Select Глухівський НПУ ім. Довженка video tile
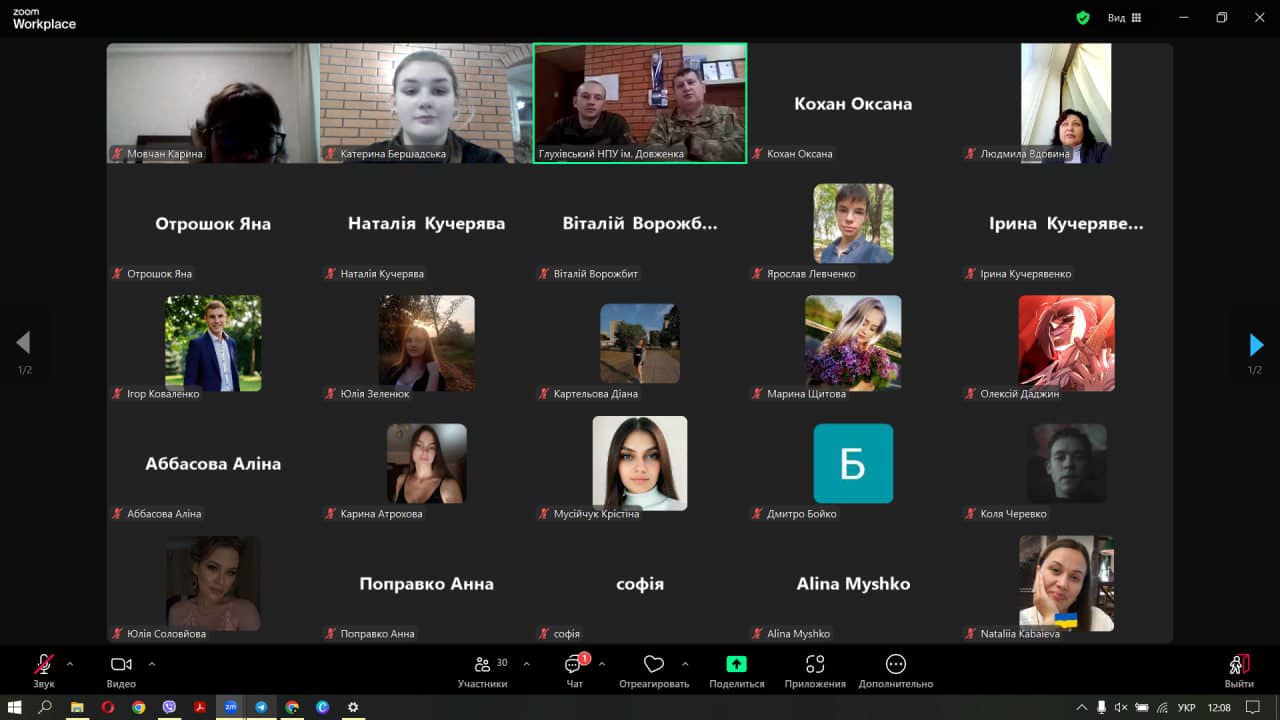The width and height of the screenshot is (1280, 720). click(x=640, y=103)
